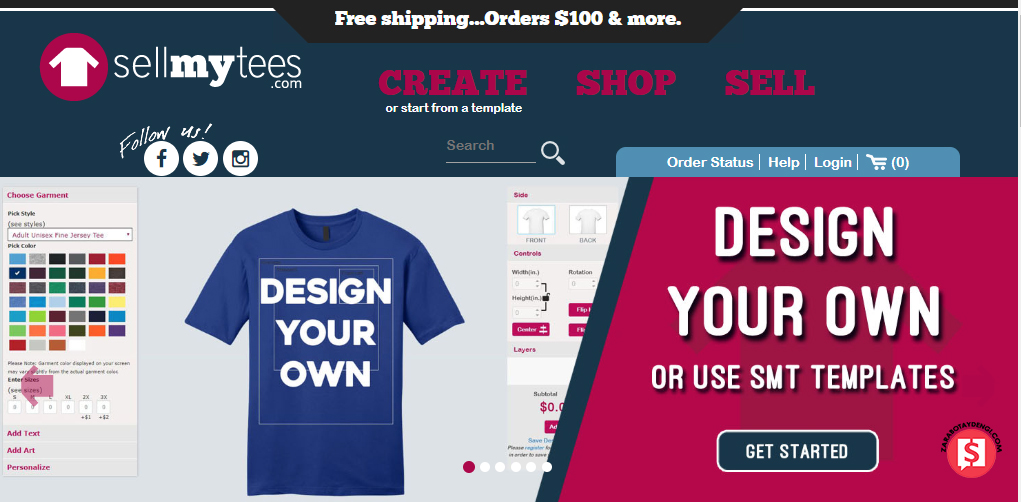
Task: Open the Order Status link
Action: [x=710, y=162]
